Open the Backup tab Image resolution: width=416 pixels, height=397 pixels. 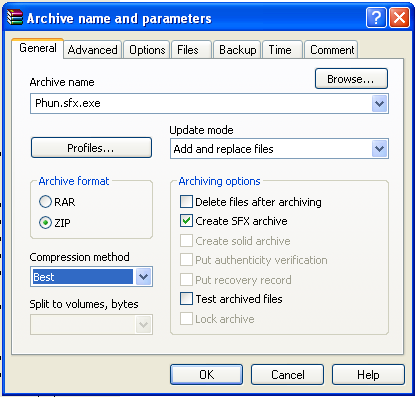pyautogui.click(x=237, y=50)
